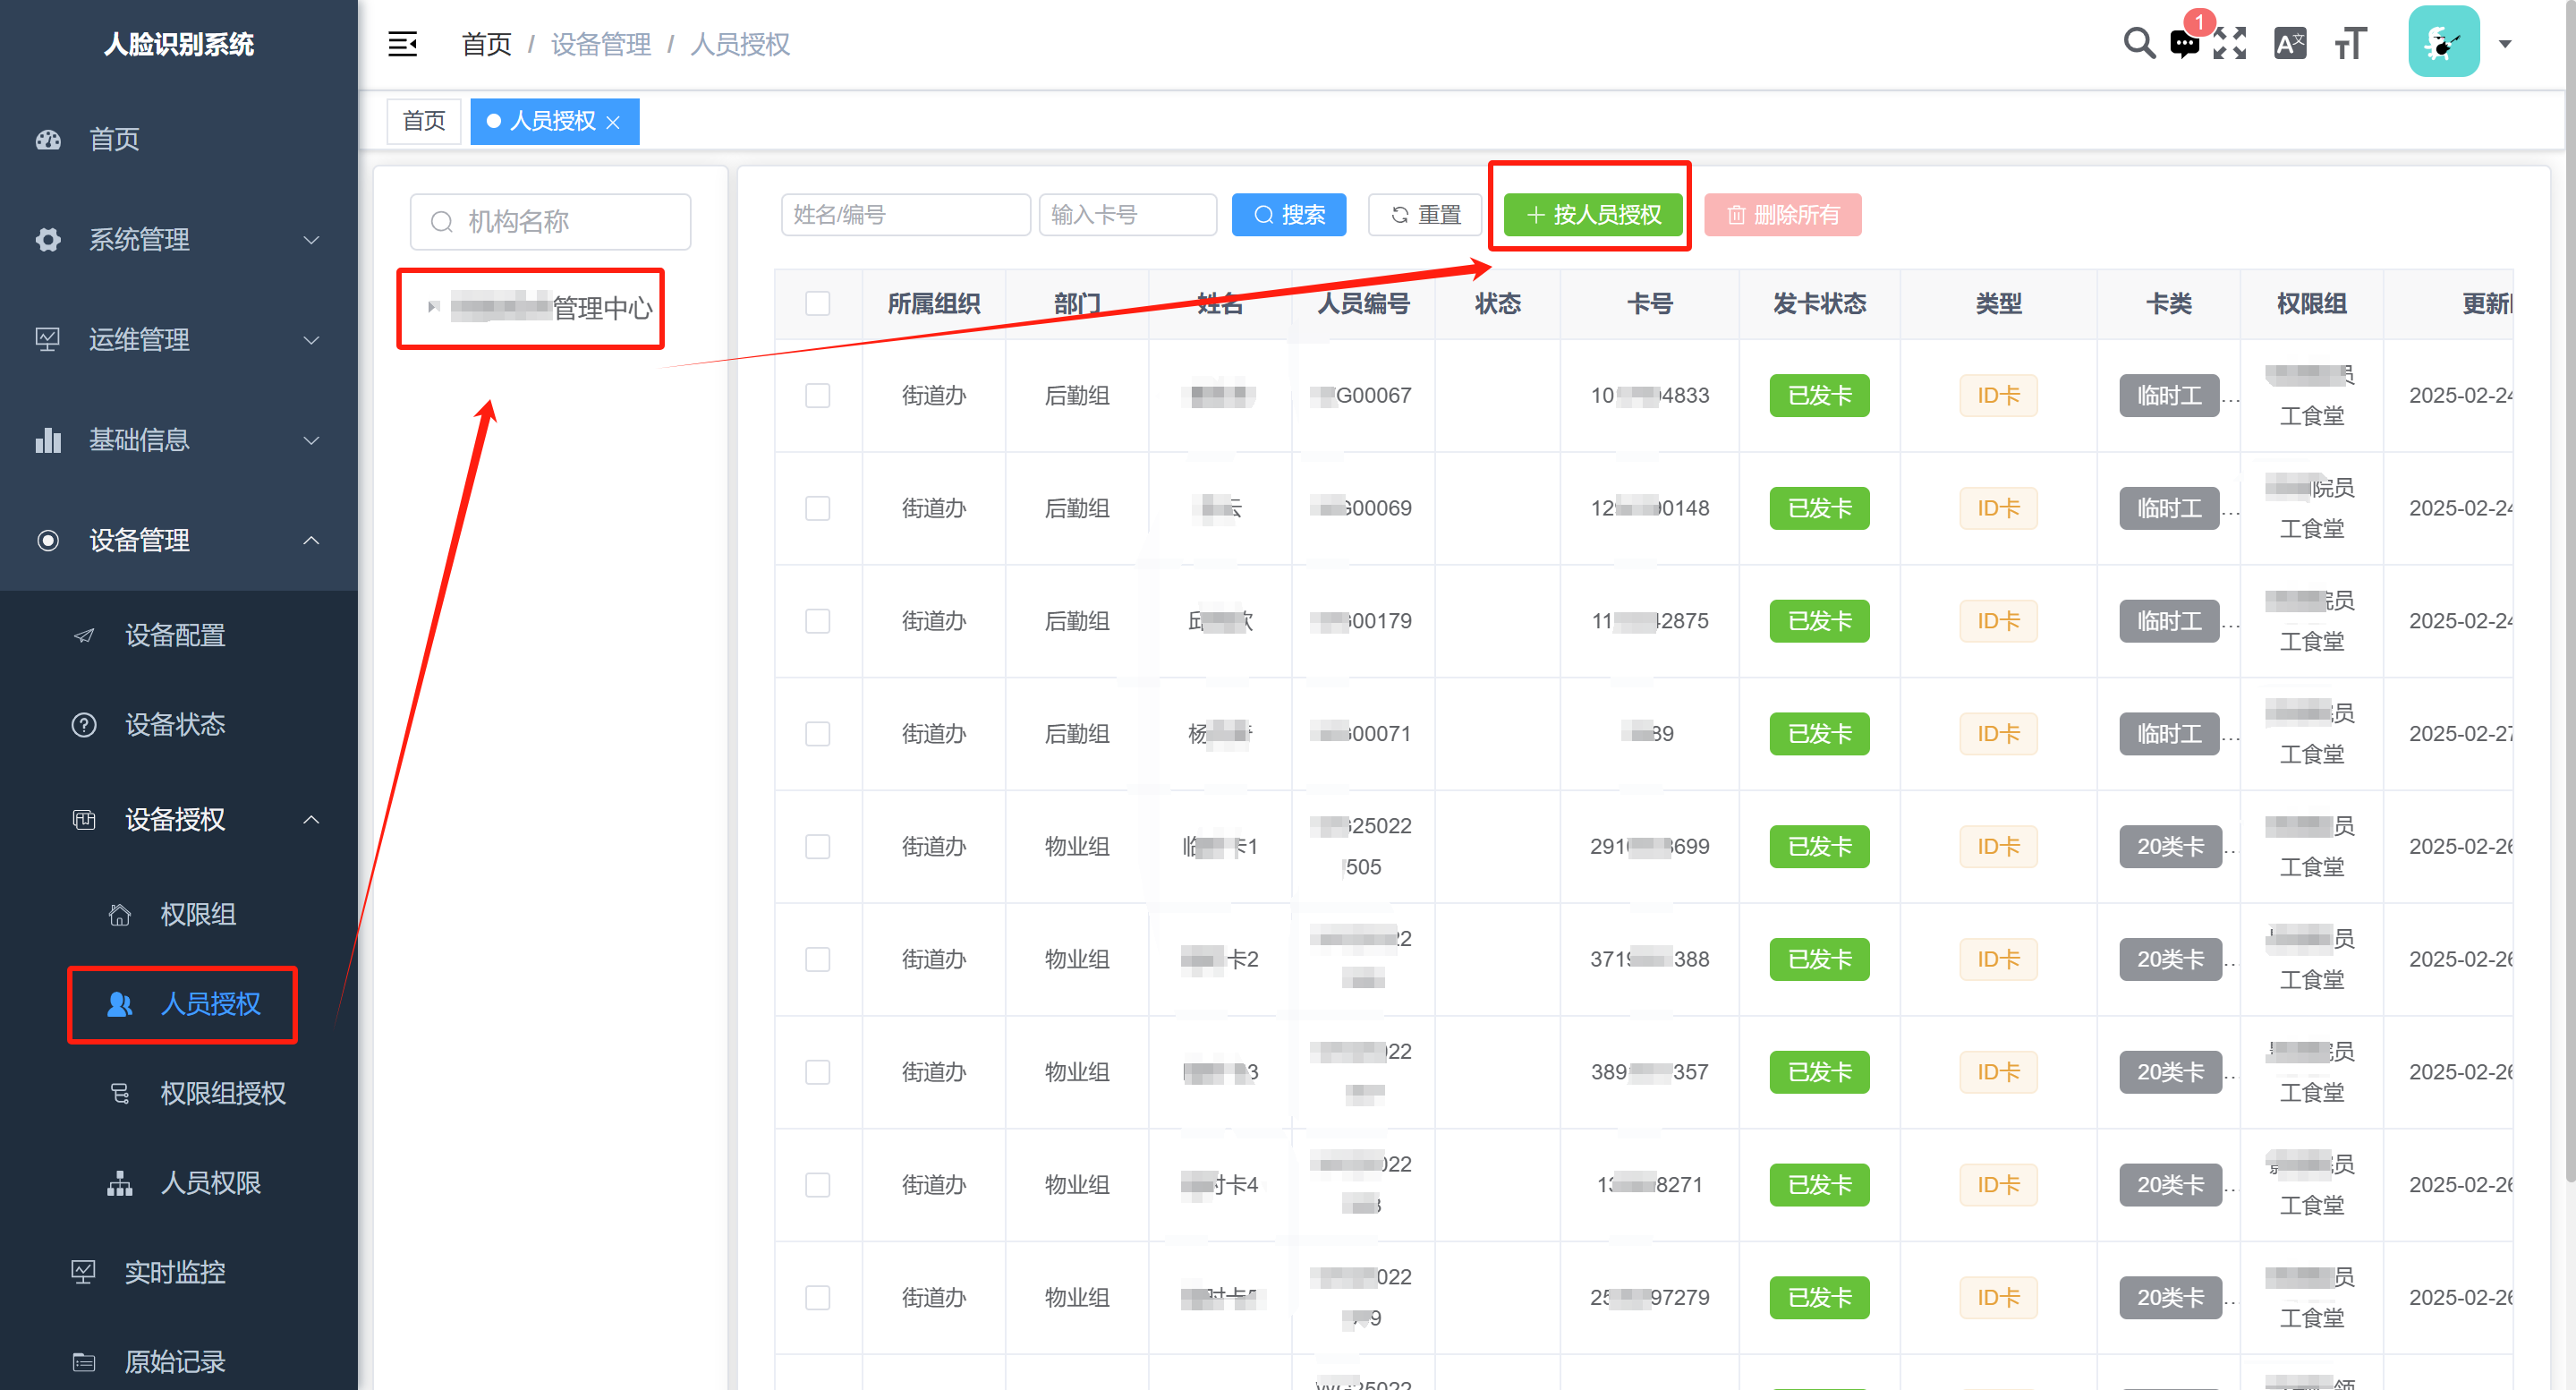The width and height of the screenshot is (2576, 1390).
Task: Expand the 基础信息 menu chevron
Action: pos(312,440)
